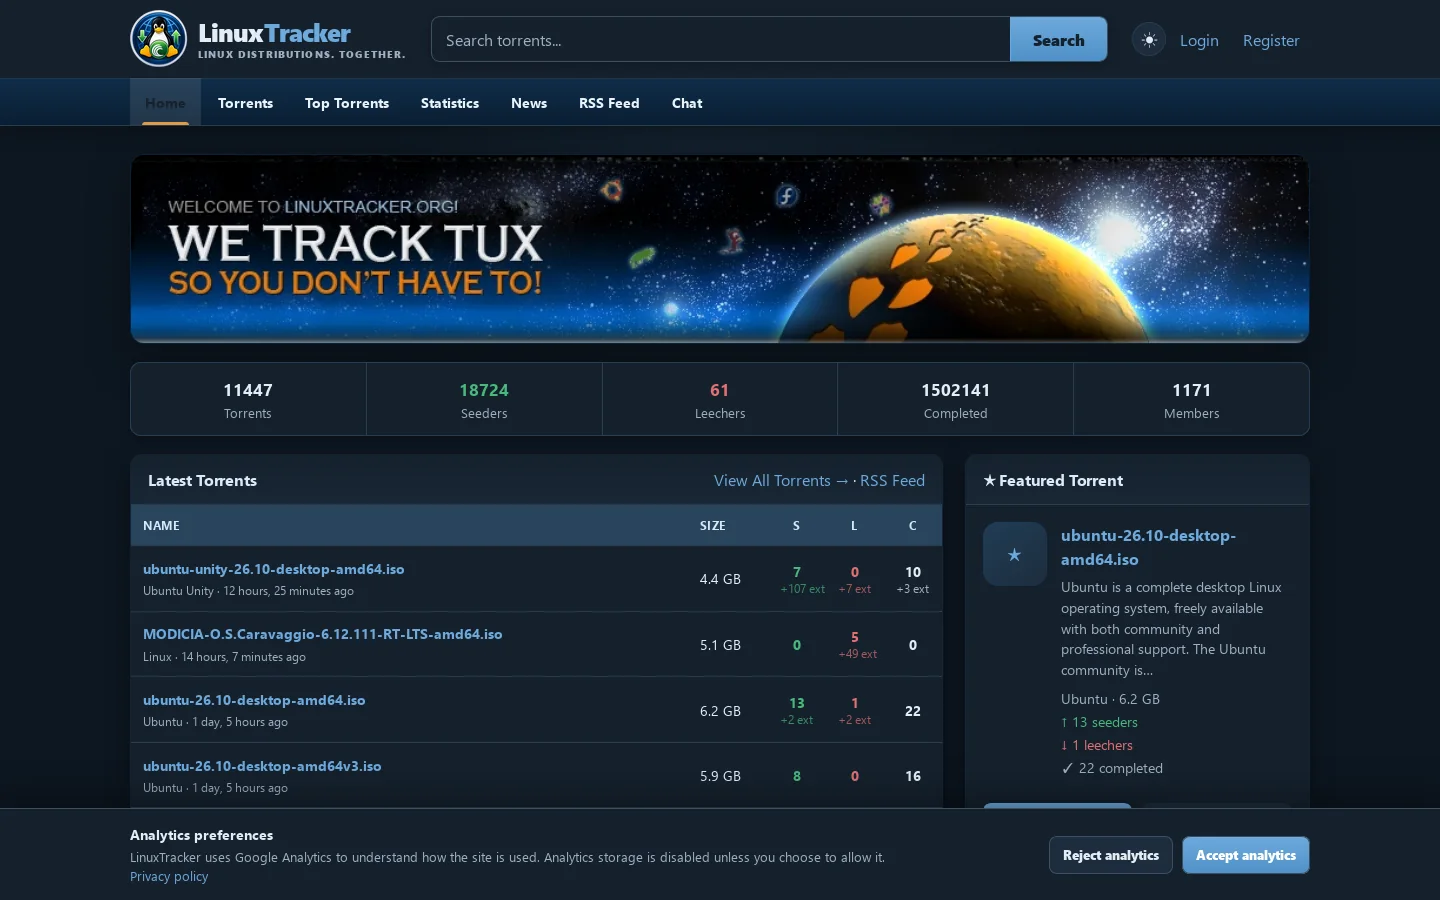1440x900 pixels.
Task: Open the Chat page
Action: click(687, 103)
